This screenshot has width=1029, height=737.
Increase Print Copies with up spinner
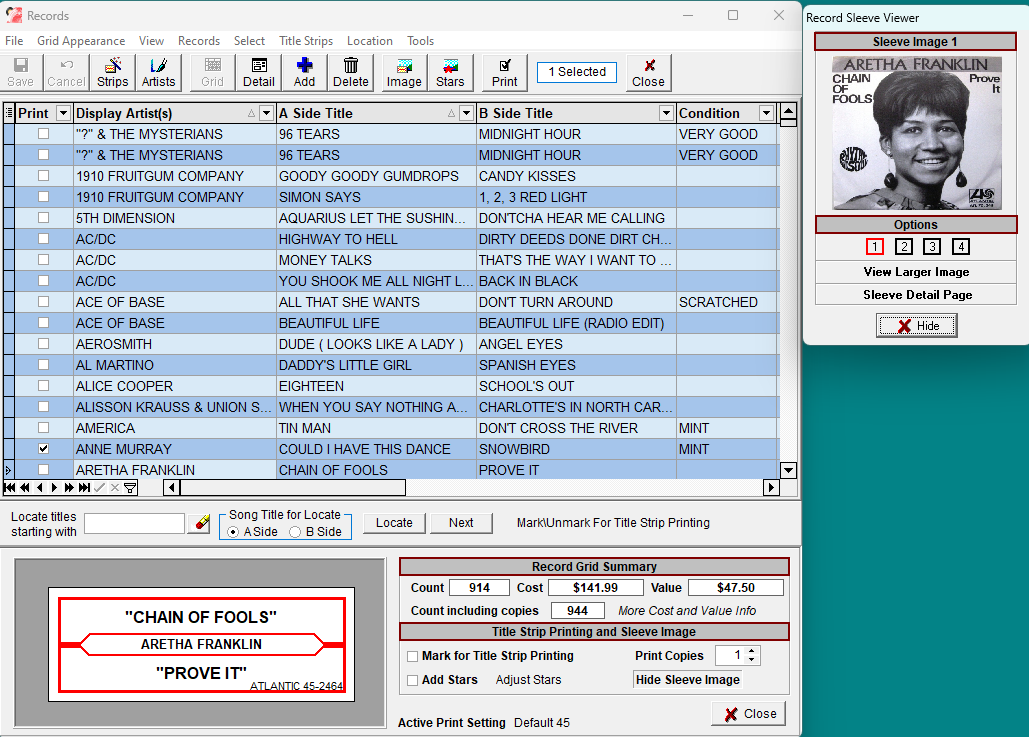[x=752, y=651]
